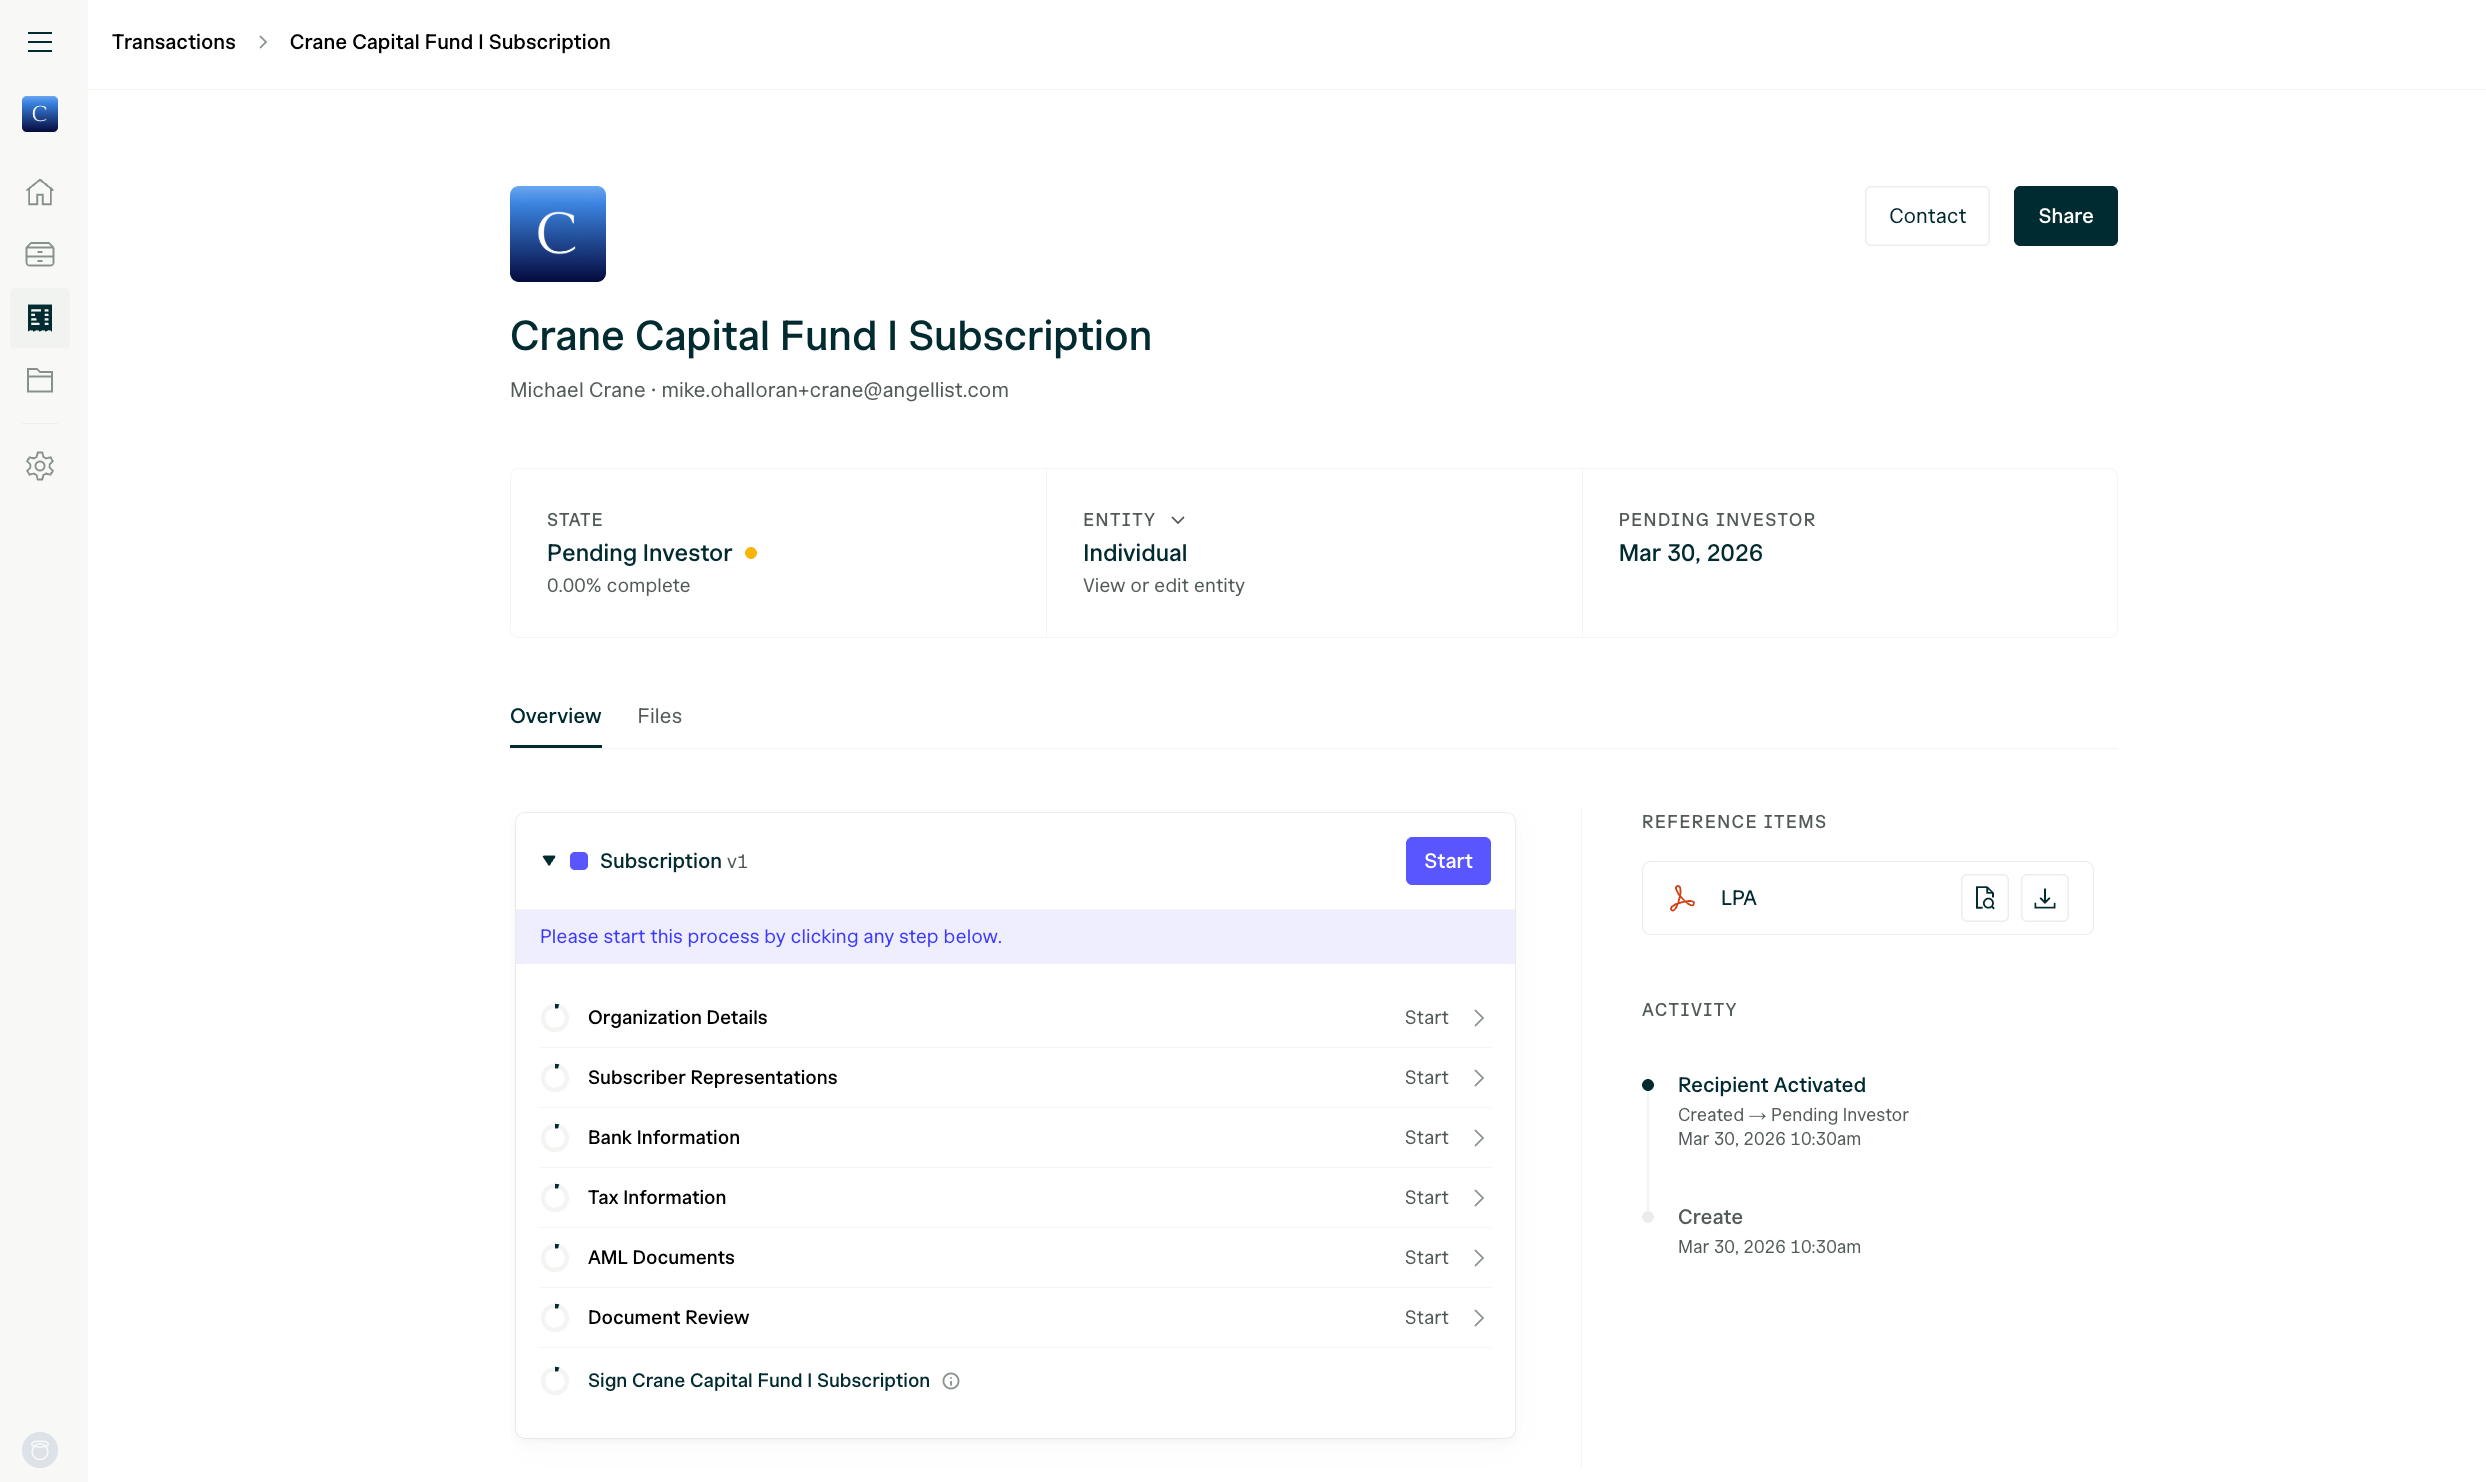Click the Share button

(2065, 216)
